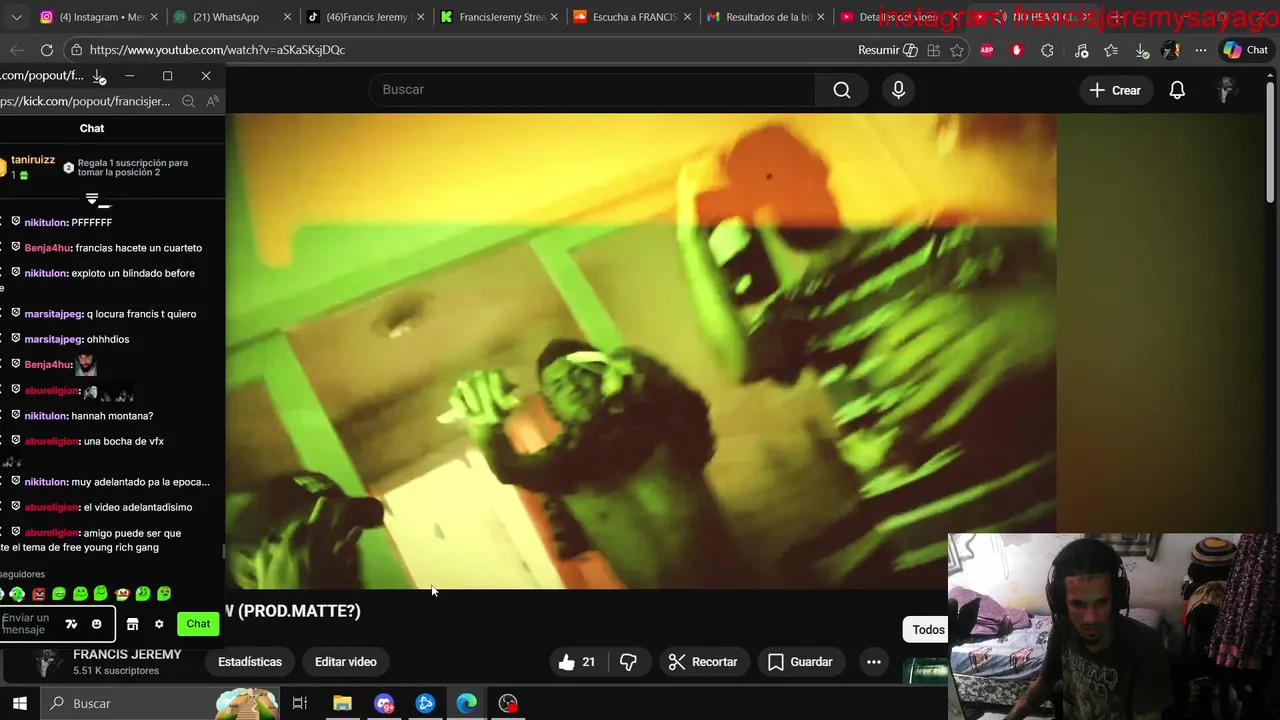The height and width of the screenshot is (720, 1280).
Task: Open the FRANCIS JEREMY channel name link
Action: [x=127, y=654]
